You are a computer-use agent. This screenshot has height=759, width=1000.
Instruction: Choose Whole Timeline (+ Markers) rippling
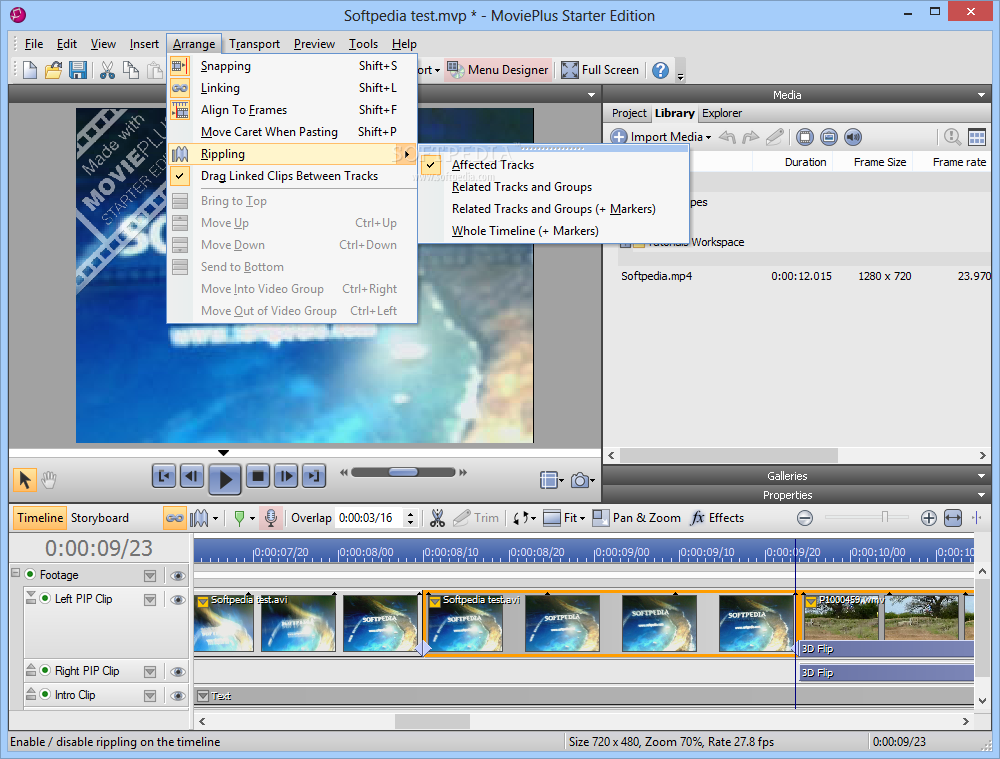pos(554,231)
